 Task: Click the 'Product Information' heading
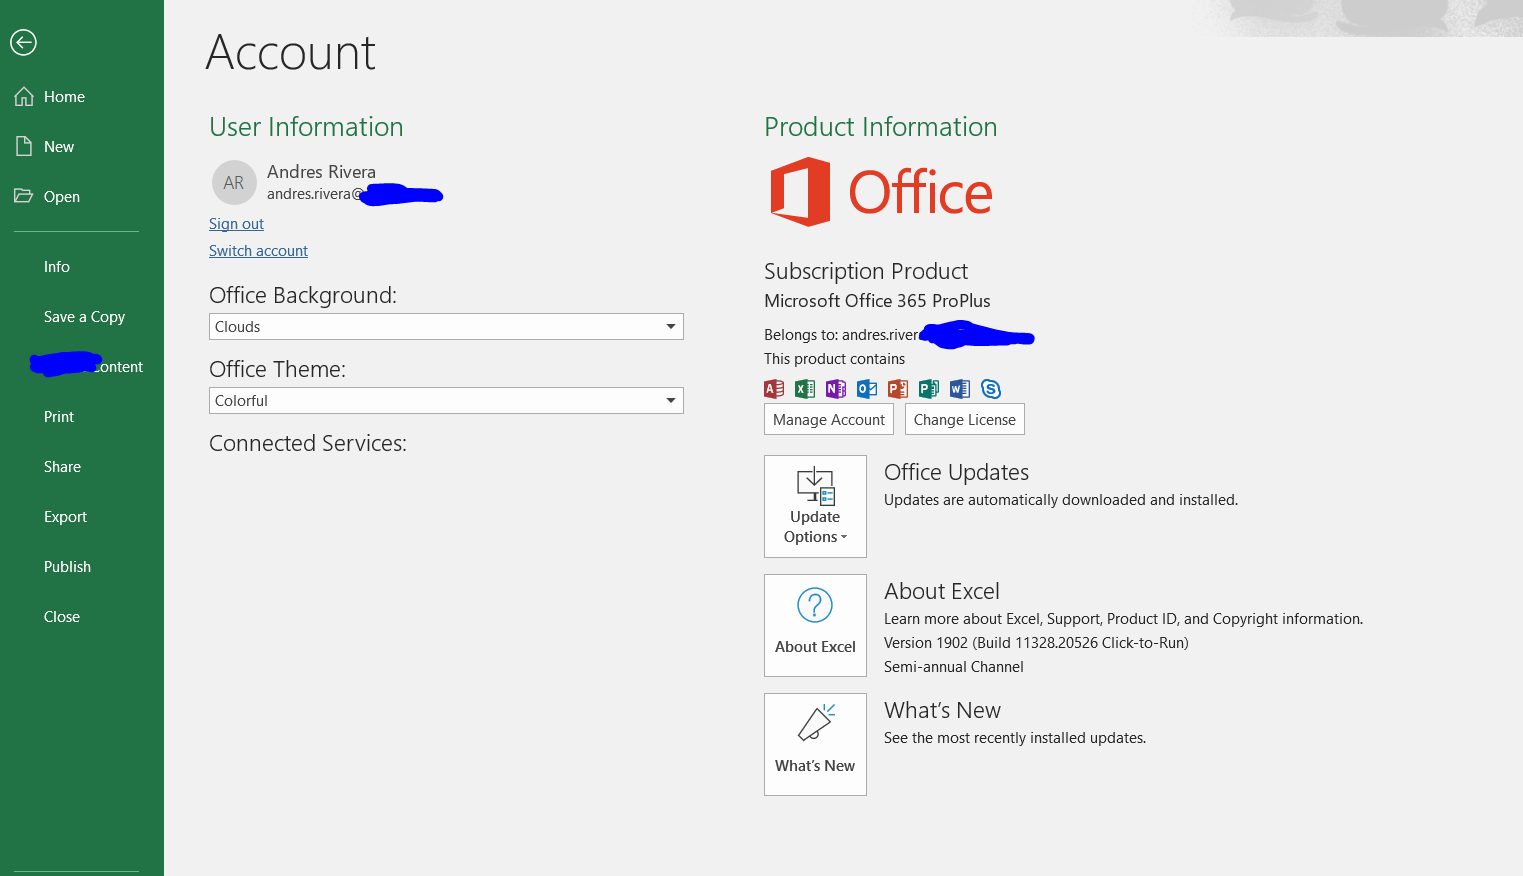pyautogui.click(x=880, y=127)
